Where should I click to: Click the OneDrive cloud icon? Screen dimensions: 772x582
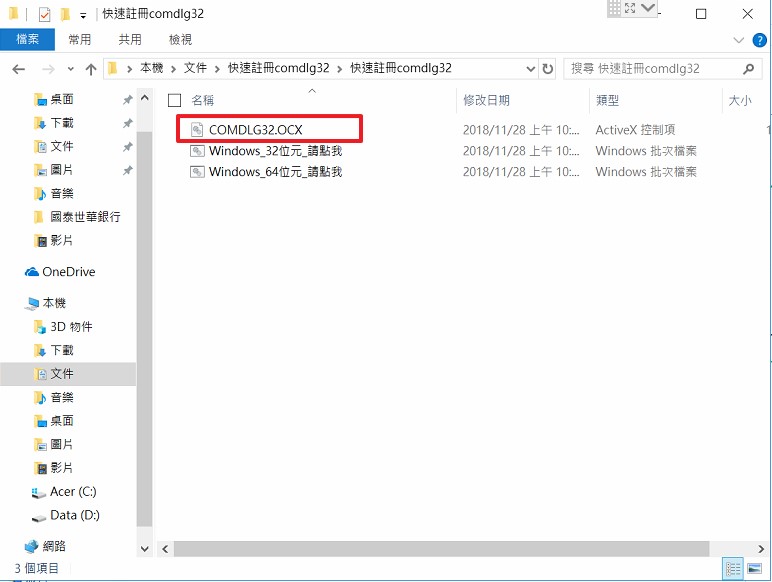click(x=32, y=272)
